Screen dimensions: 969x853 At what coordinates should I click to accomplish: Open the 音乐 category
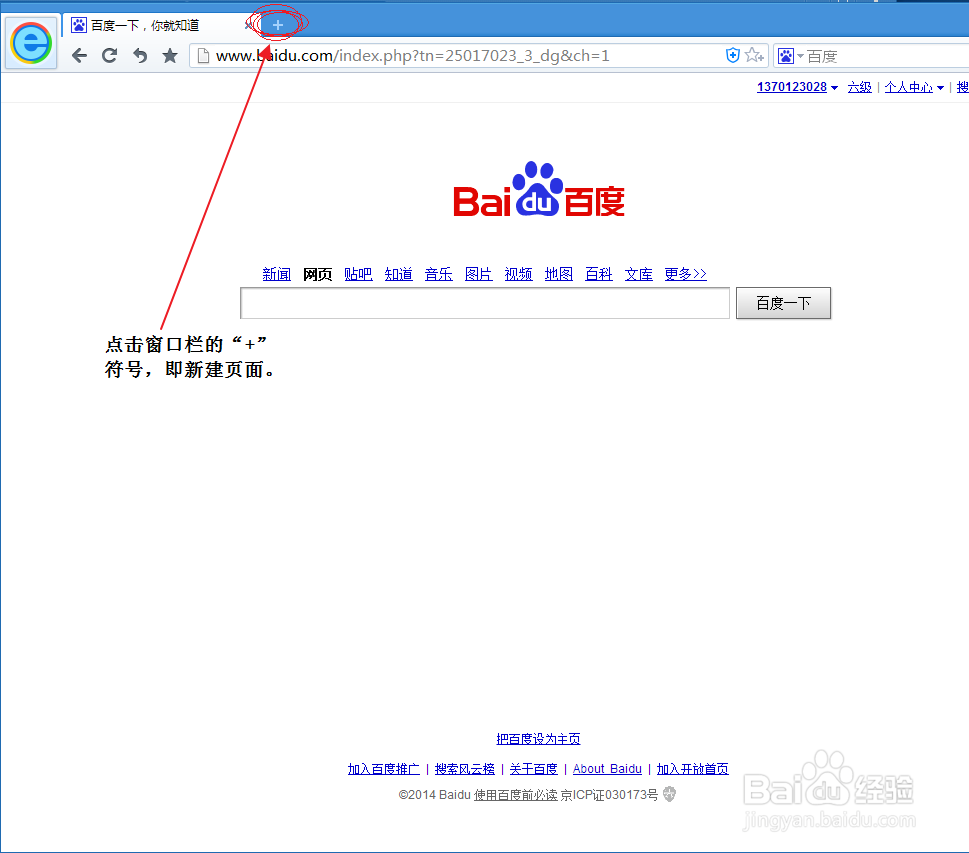coord(439,274)
